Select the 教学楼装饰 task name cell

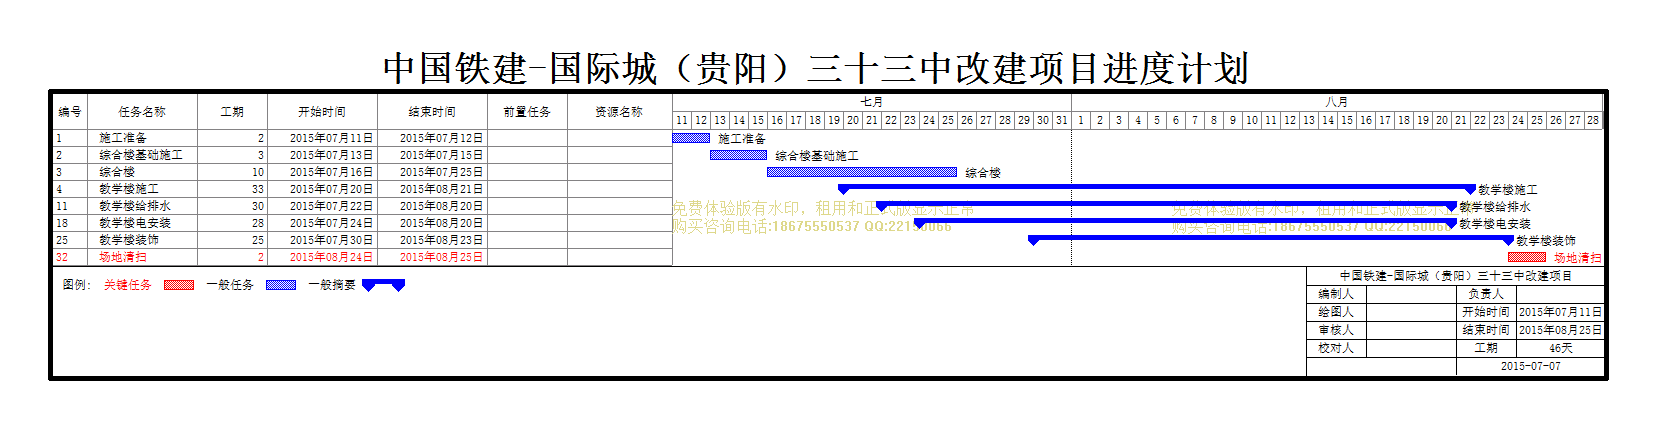[x=142, y=240]
